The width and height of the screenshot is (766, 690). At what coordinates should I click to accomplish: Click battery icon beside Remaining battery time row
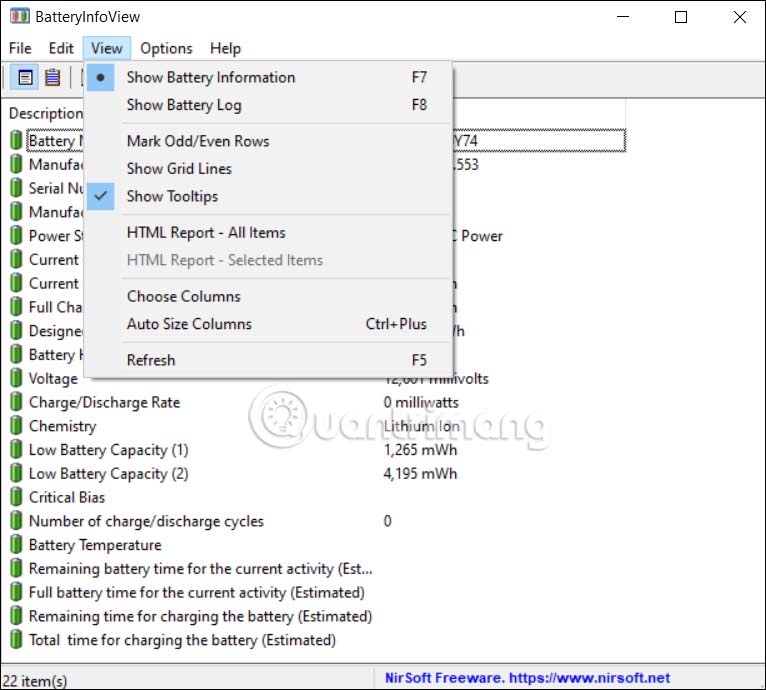coord(16,568)
